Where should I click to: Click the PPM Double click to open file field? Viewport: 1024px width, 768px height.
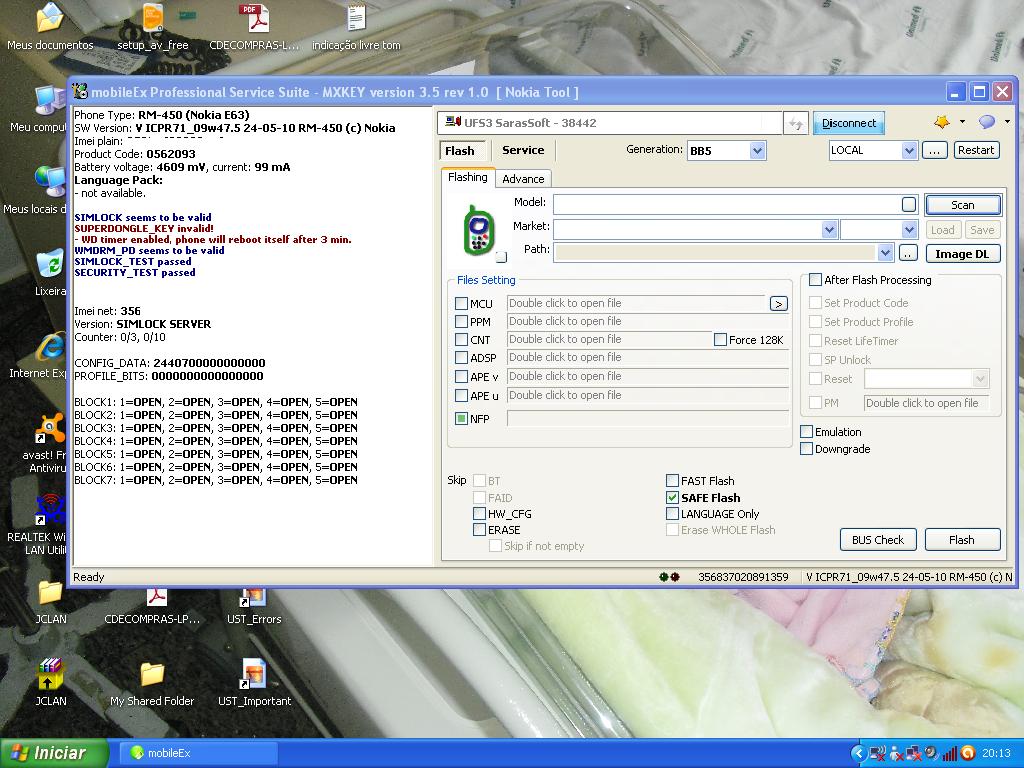point(647,321)
